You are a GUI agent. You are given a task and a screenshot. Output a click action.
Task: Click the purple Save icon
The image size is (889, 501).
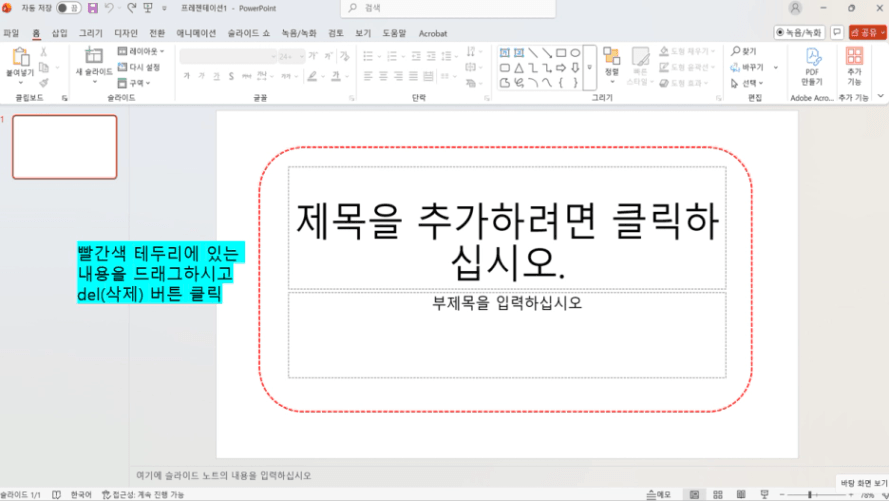tap(93, 8)
